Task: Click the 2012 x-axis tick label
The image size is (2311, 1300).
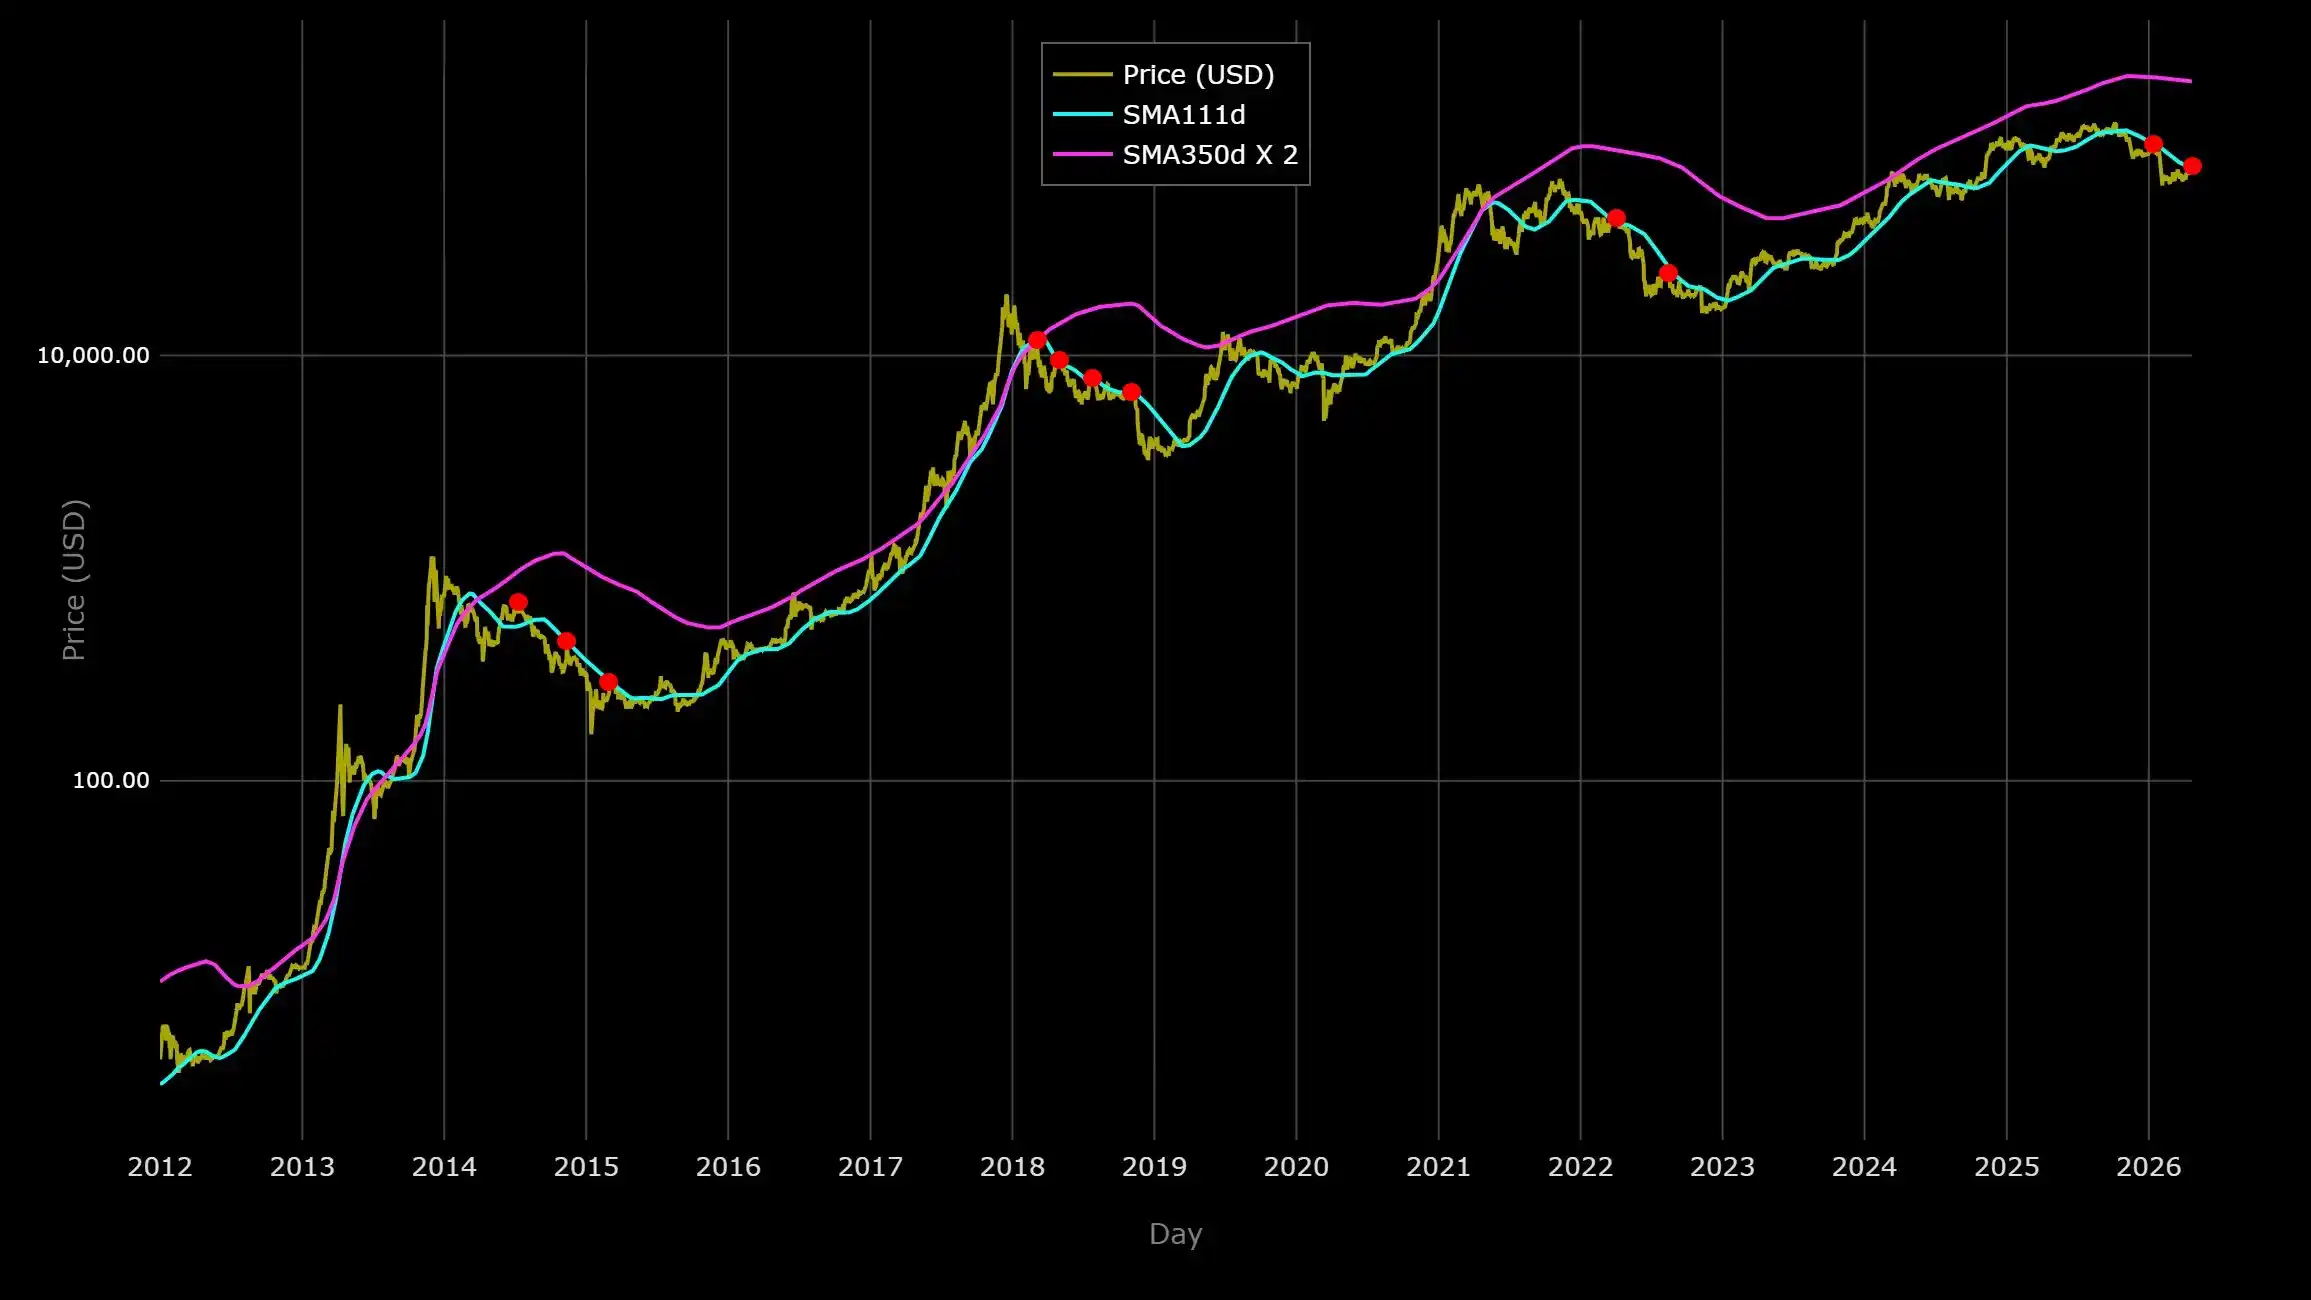Action: 160,1167
